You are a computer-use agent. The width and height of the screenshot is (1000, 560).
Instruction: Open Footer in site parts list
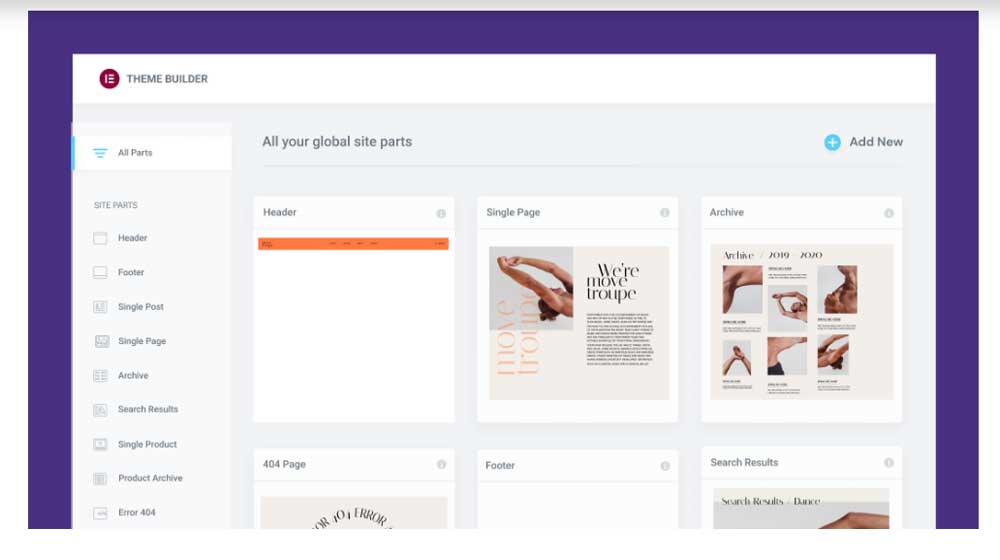pos(131,272)
